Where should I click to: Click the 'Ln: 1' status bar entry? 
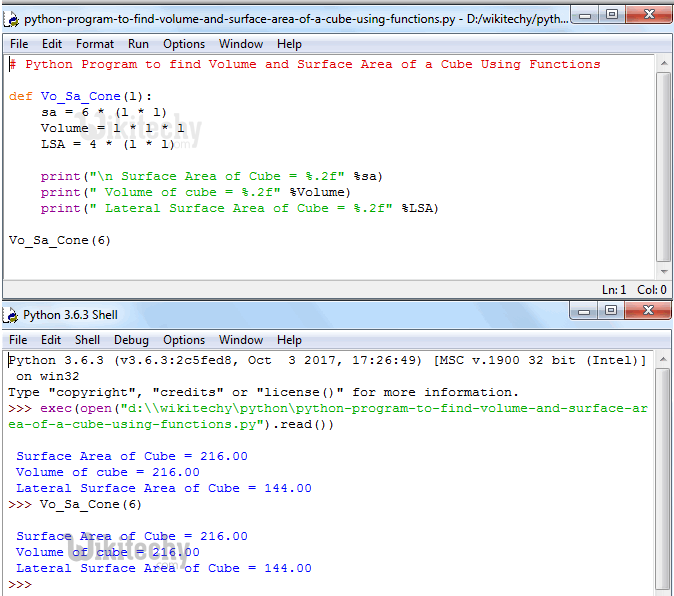point(614,290)
